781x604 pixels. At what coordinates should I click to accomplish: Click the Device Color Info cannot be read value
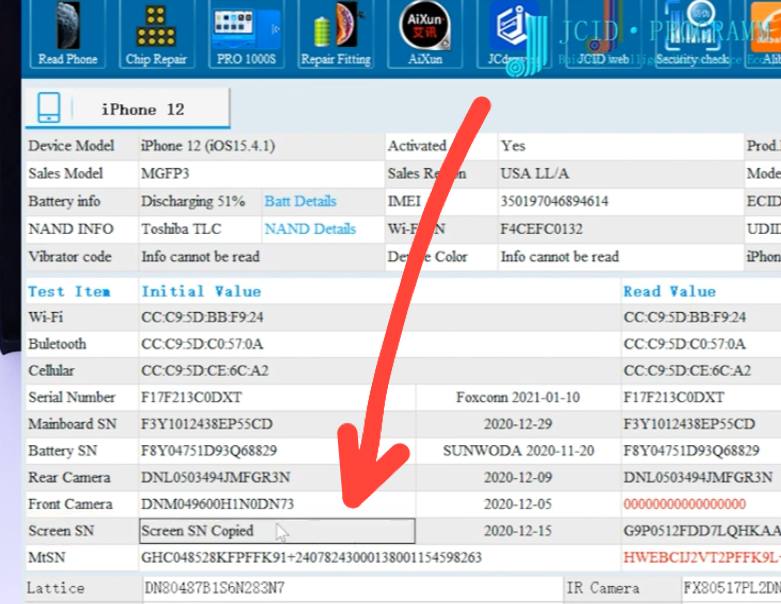point(559,257)
